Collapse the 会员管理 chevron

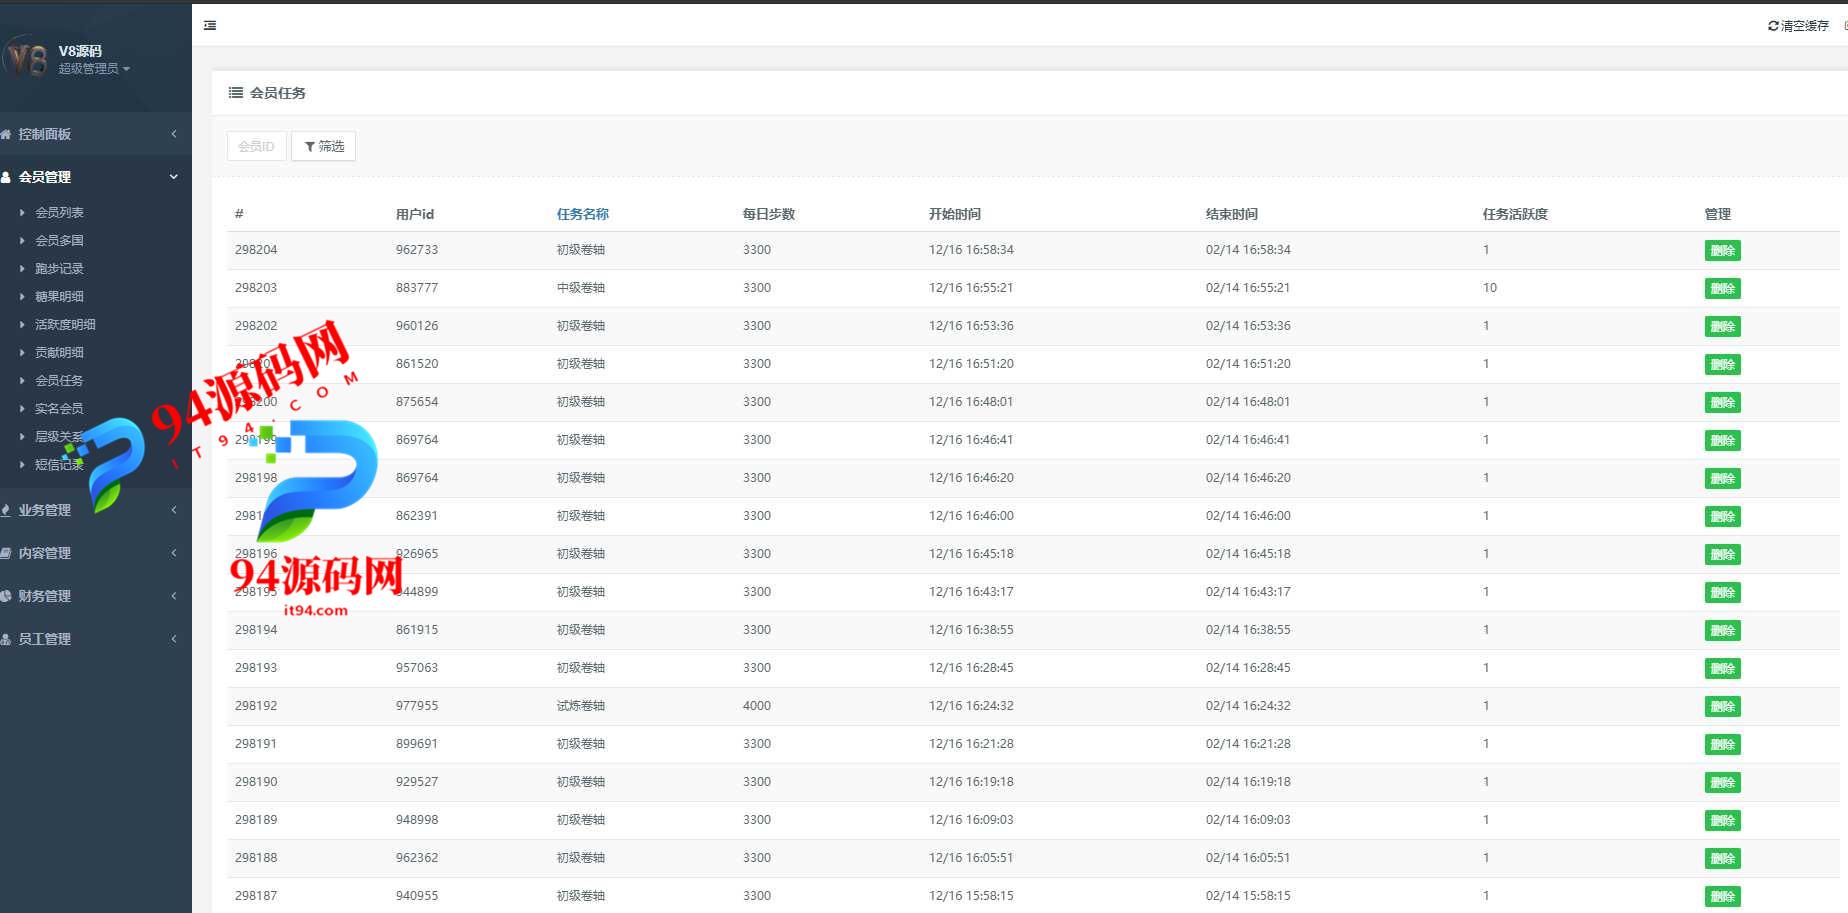click(174, 177)
